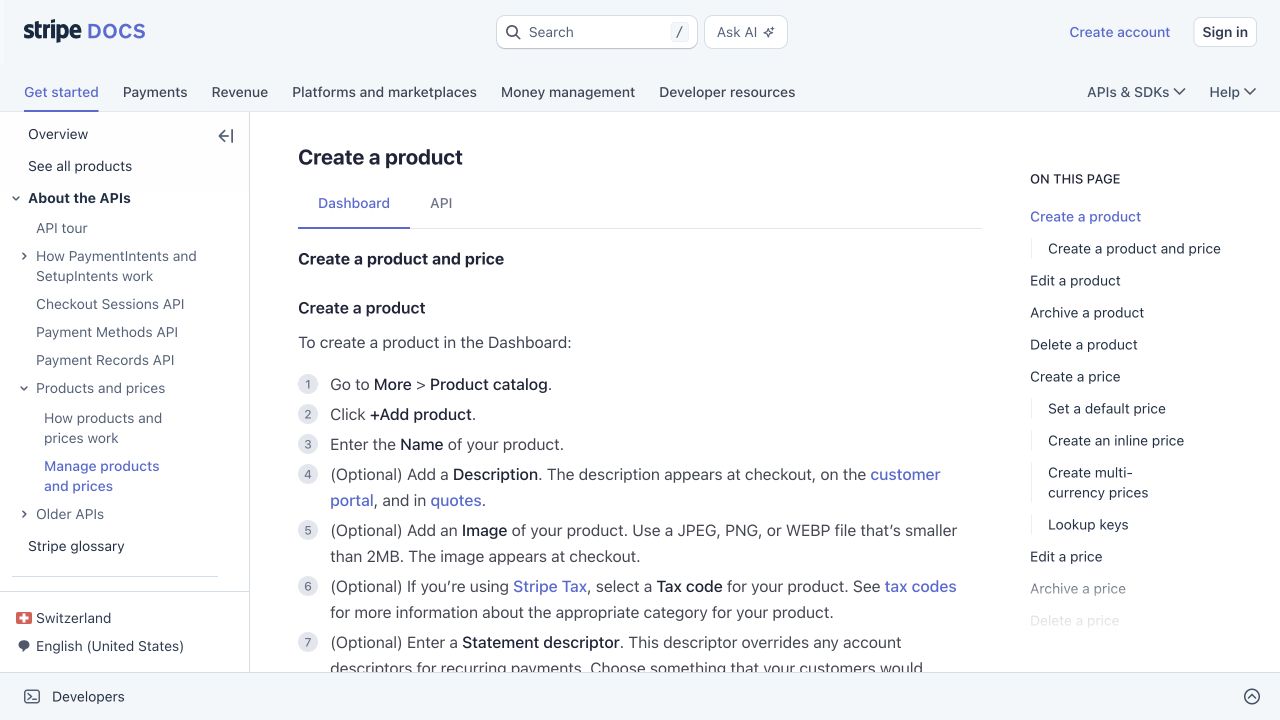
Task: Switch to the API tab
Action: 441,203
